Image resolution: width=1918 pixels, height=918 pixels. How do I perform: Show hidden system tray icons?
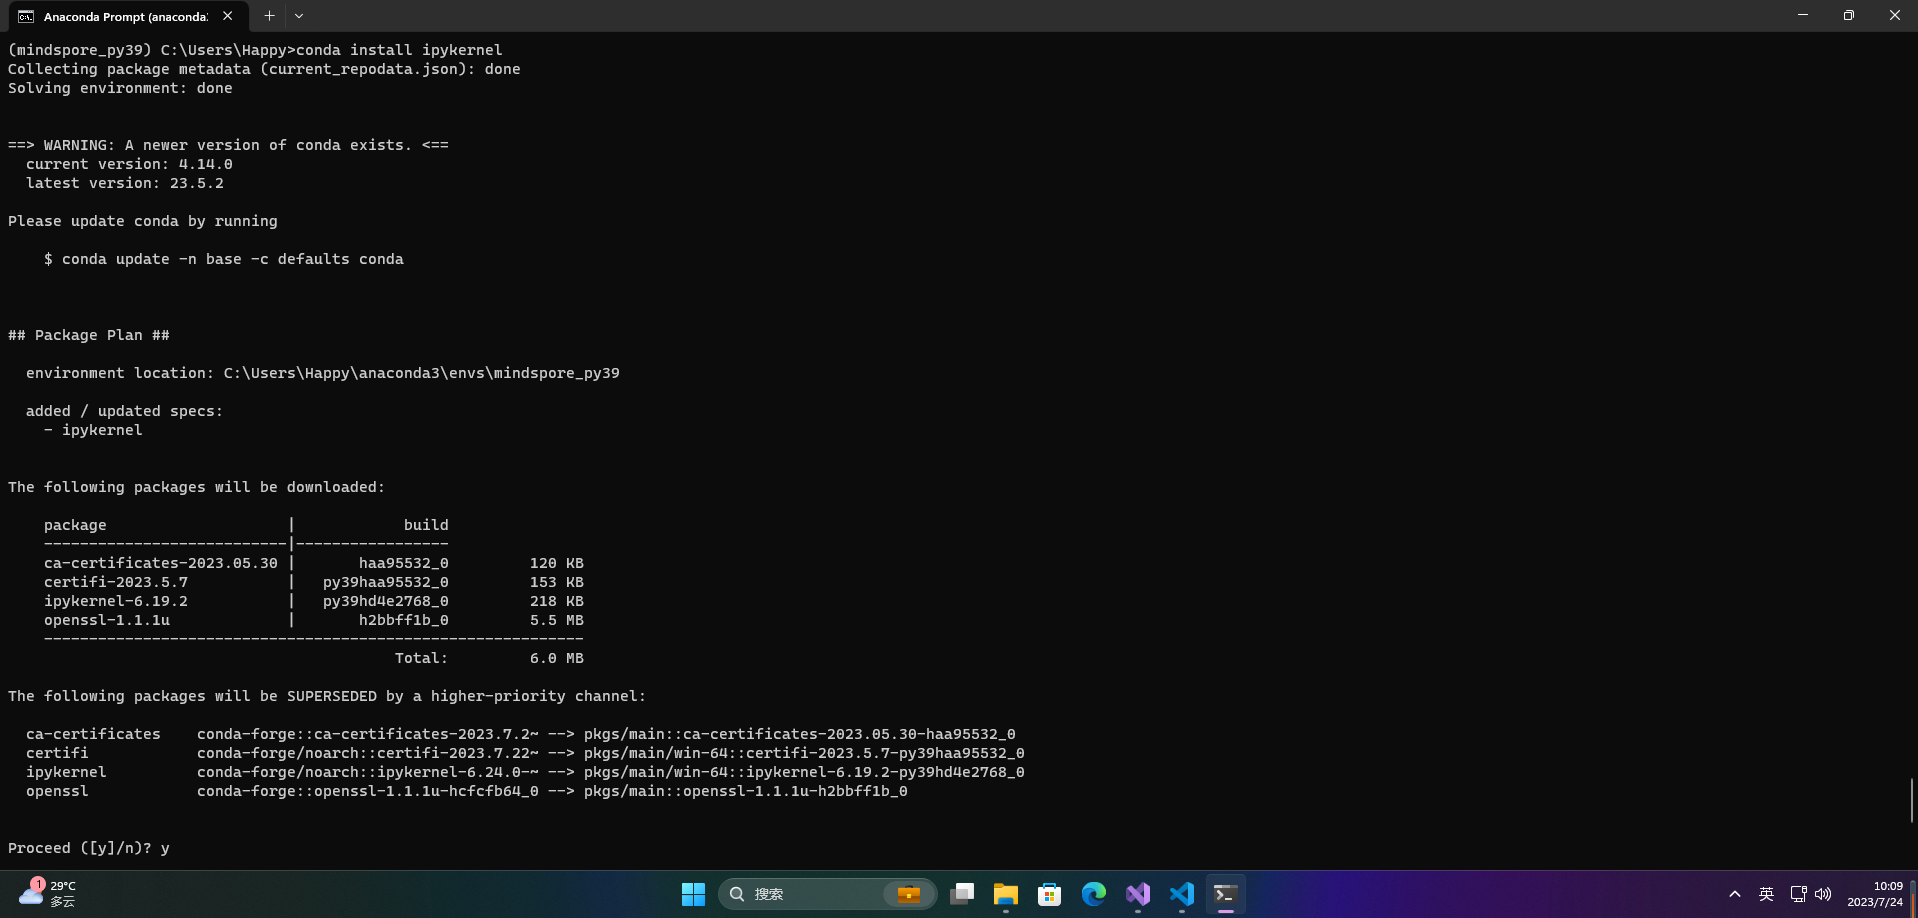tap(1734, 894)
